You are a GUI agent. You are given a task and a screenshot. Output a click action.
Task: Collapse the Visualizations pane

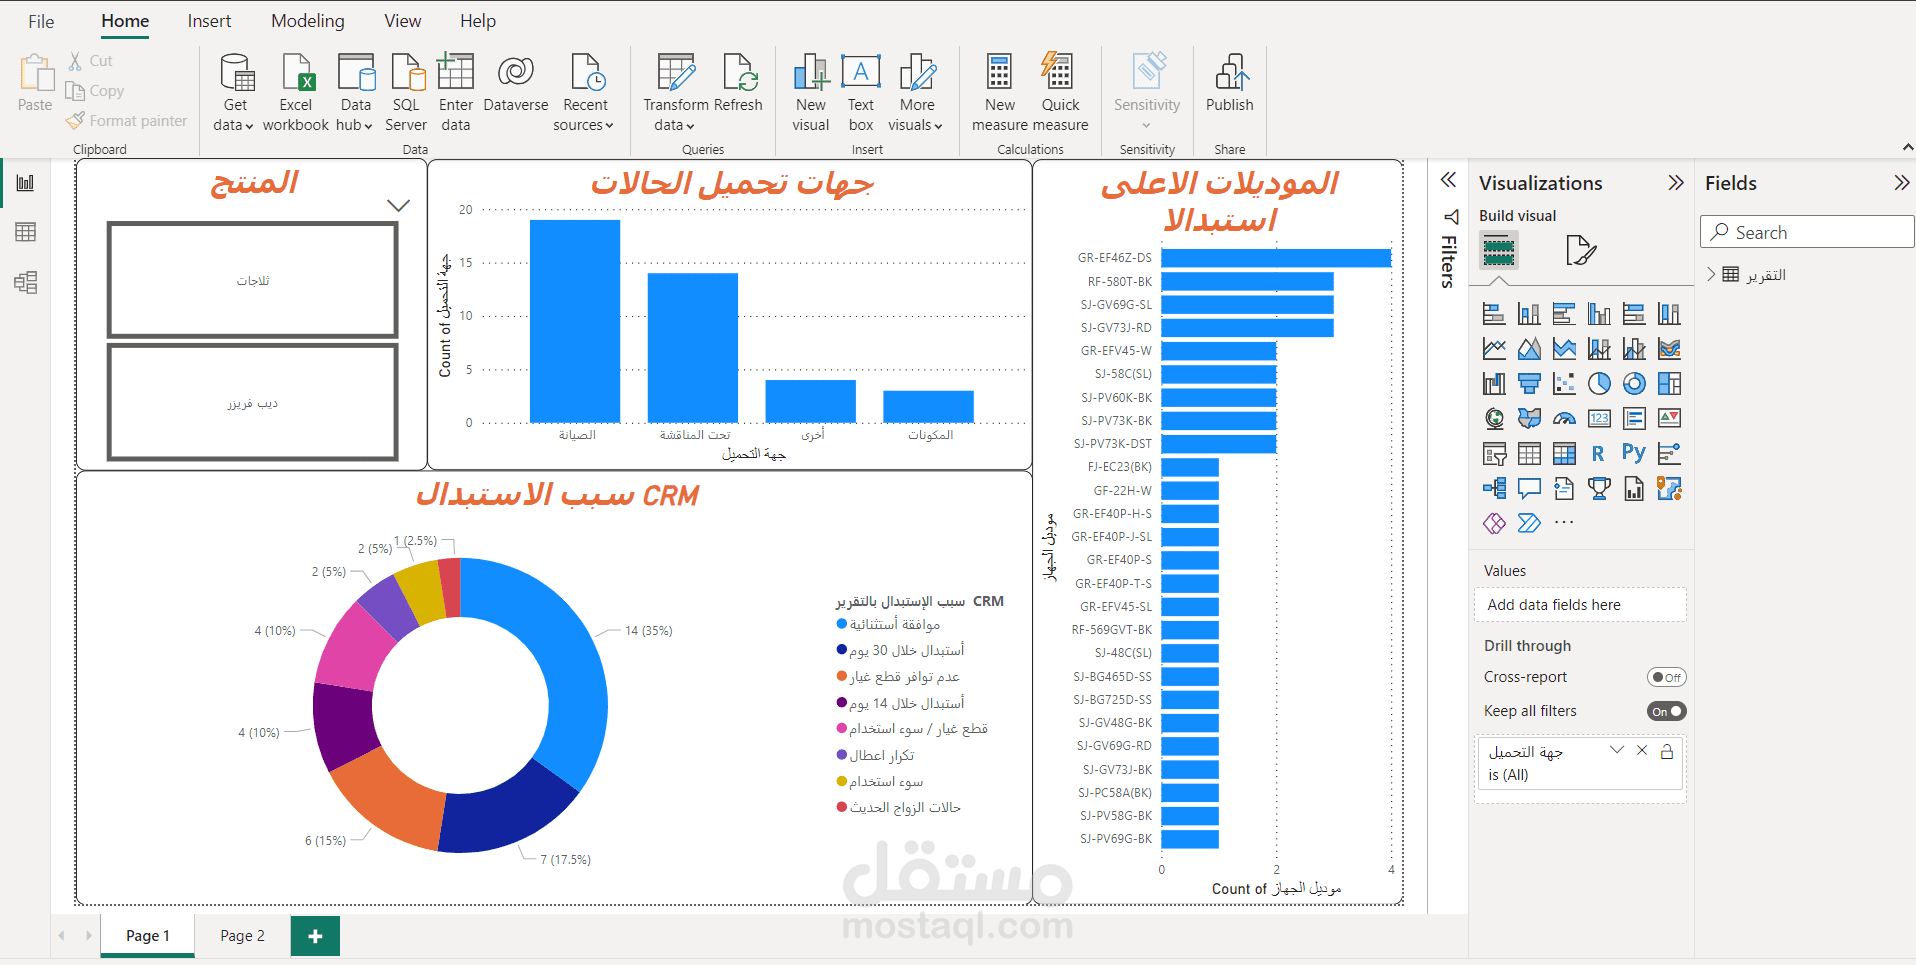tap(1676, 183)
